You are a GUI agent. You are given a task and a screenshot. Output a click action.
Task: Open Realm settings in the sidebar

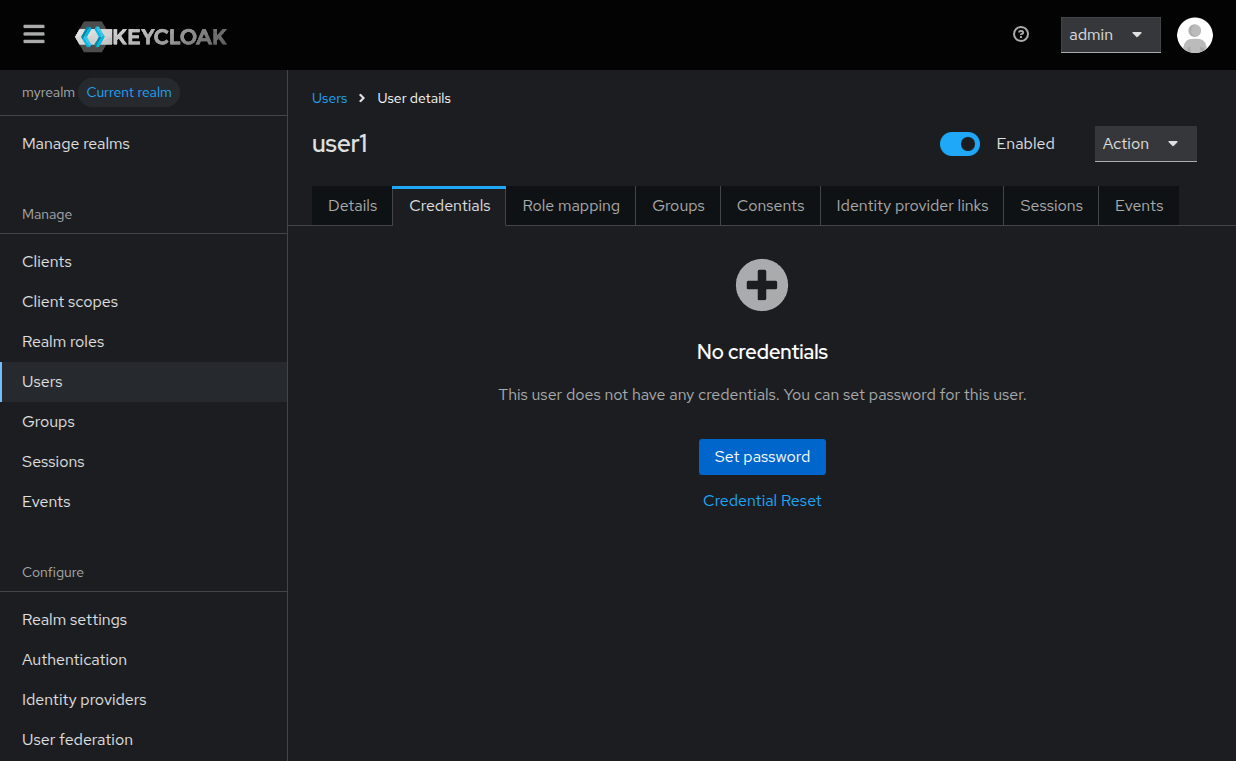click(x=143, y=620)
